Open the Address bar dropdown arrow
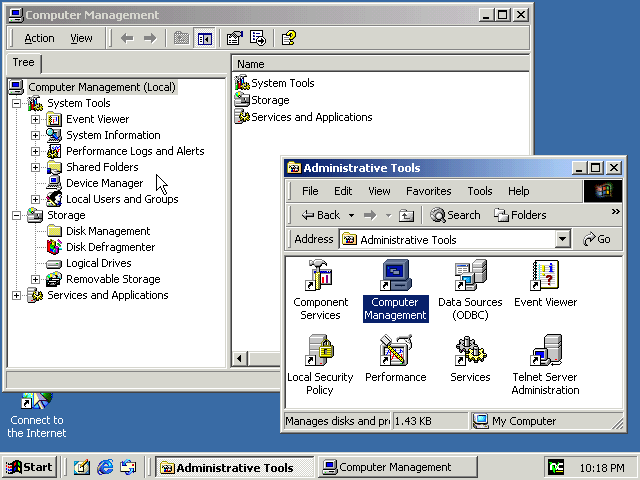This screenshot has height=480, width=640. tap(562, 239)
